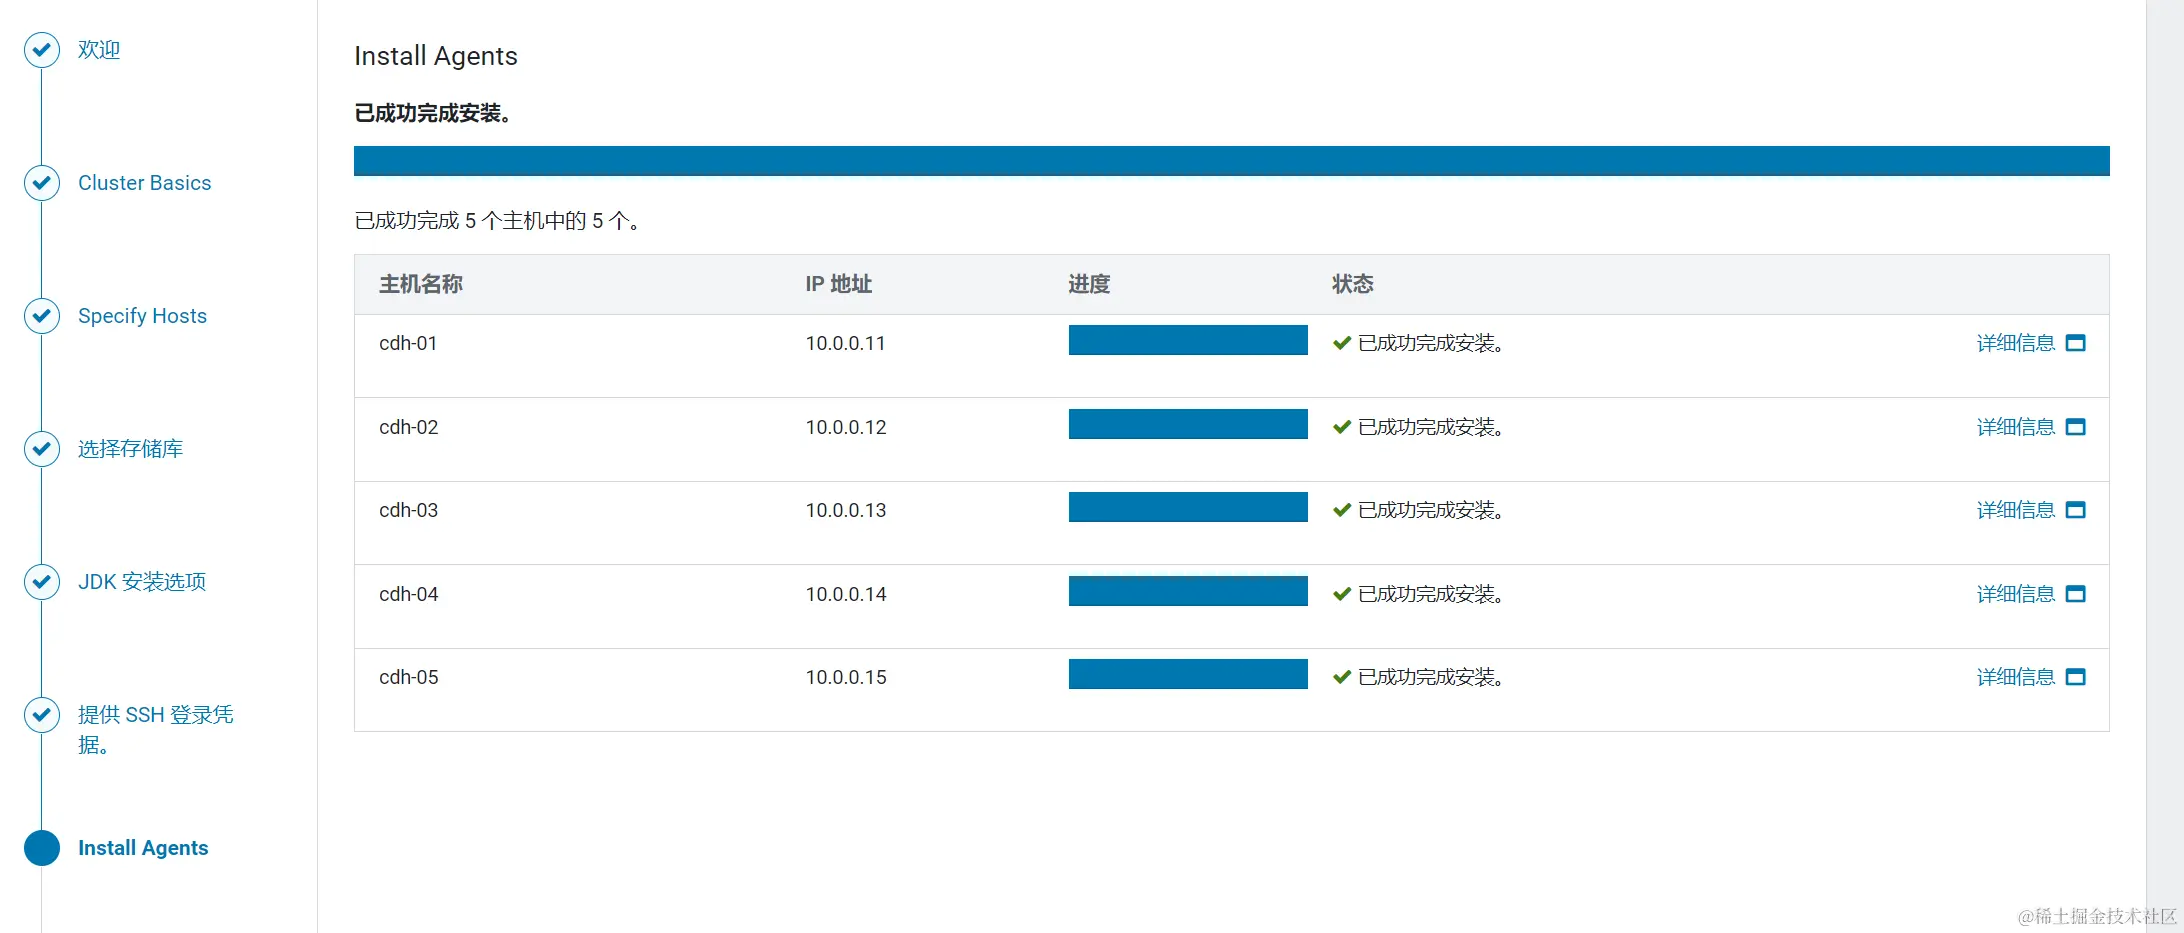This screenshot has height=933, width=2184.
Task: Go to the 选择存储库 step
Action: (130, 449)
